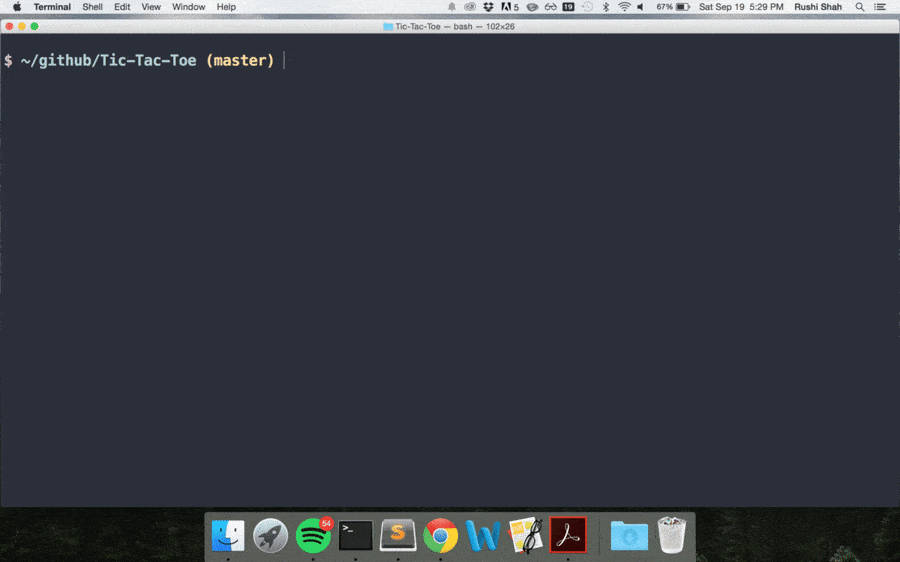Click the (master) branch label in prompt
Image resolution: width=900 pixels, height=562 pixels.
[x=240, y=60]
